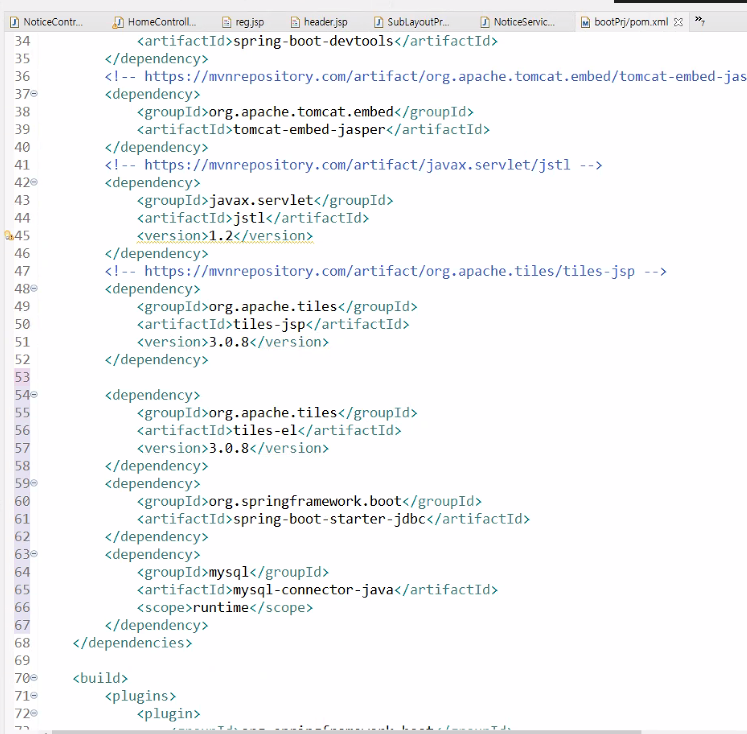747x734 pixels.
Task: Close the bootPrj/pom.xml tab
Action: (x=678, y=22)
